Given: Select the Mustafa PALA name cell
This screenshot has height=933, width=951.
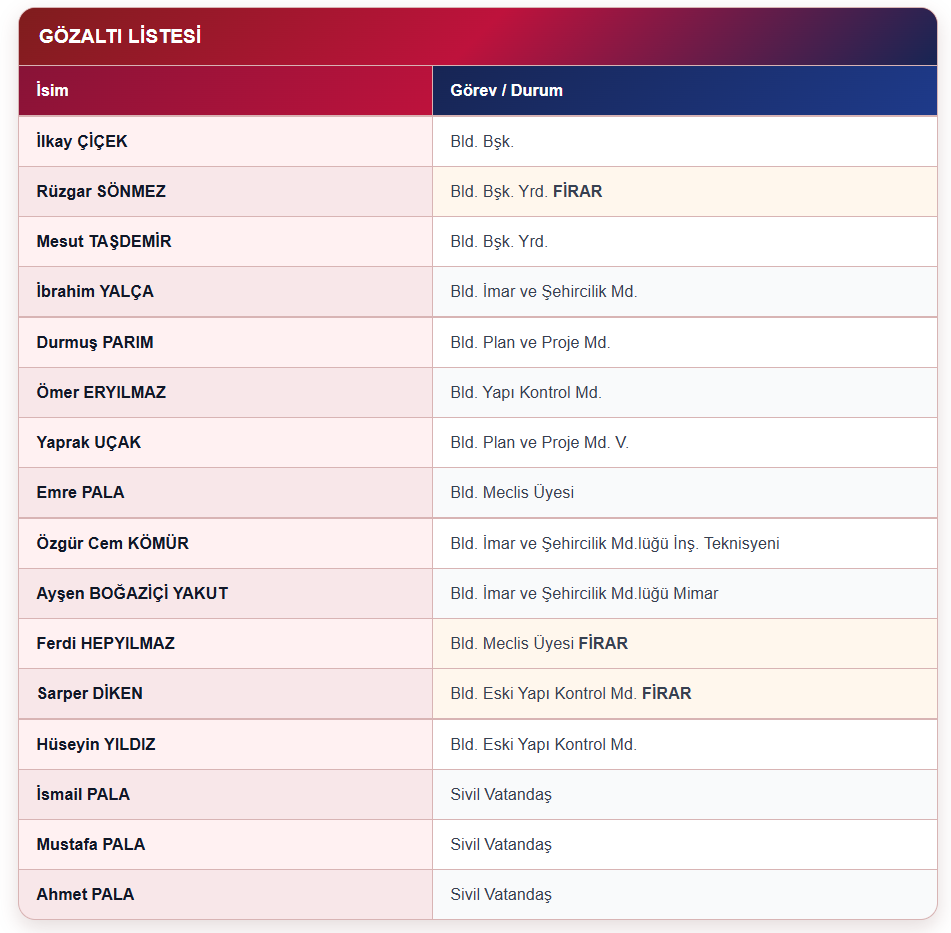Looking at the screenshot, I should (225, 844).
